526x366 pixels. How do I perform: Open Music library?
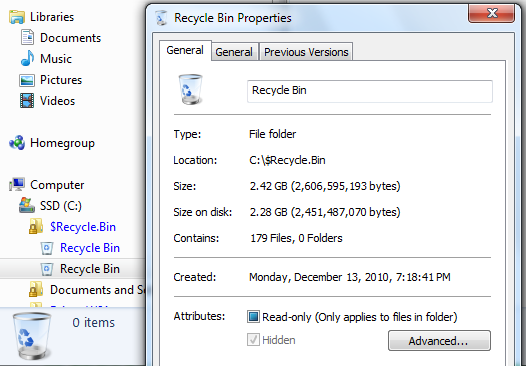click(56, 59)
